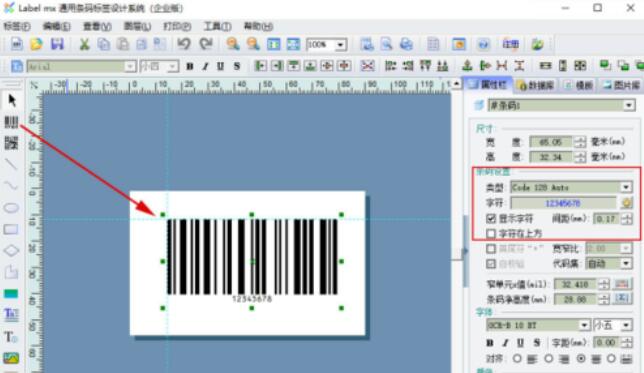644x373 pixels.
Task: Click the Zoom in magnifier icon
Action: pyautogui.click(x=233, y=44)
